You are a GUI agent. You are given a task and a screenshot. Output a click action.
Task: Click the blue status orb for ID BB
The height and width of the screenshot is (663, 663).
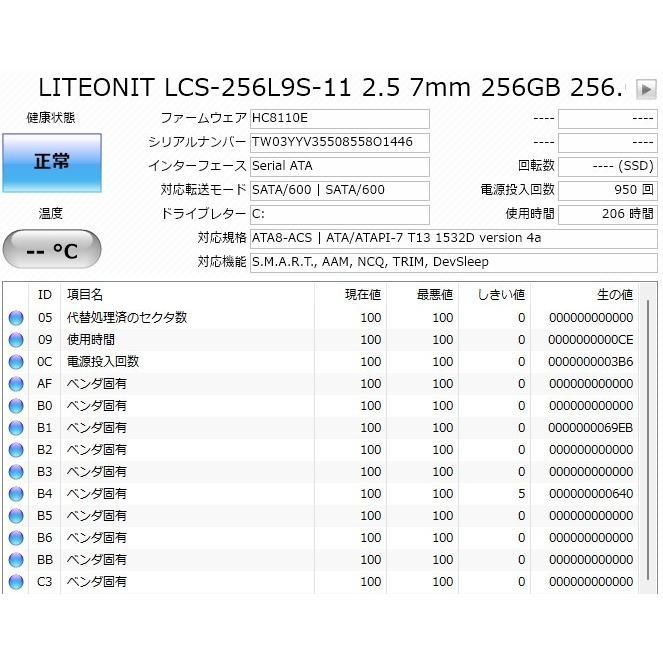coord(16,560)
